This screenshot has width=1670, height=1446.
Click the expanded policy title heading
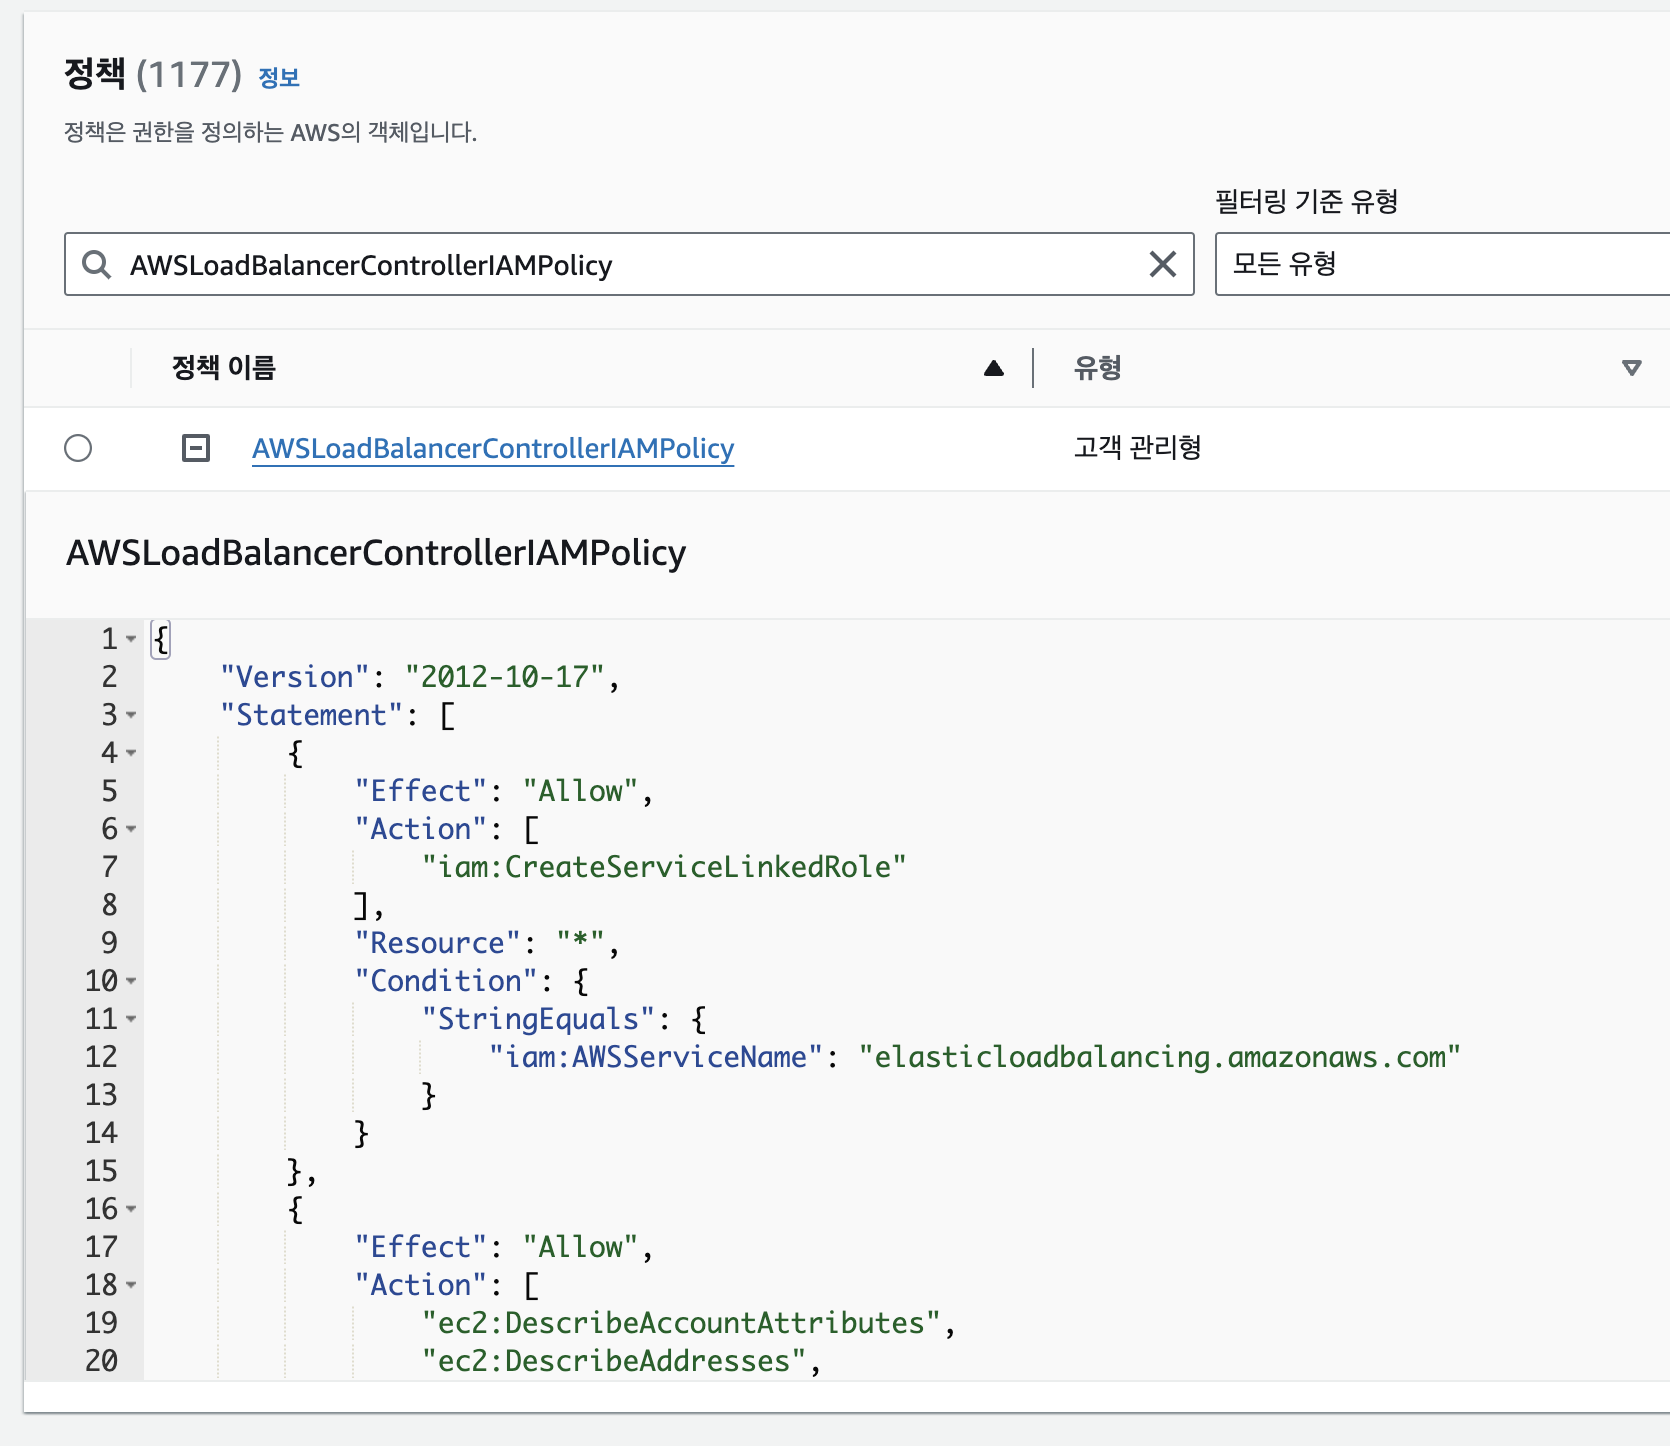pos(376,553)
